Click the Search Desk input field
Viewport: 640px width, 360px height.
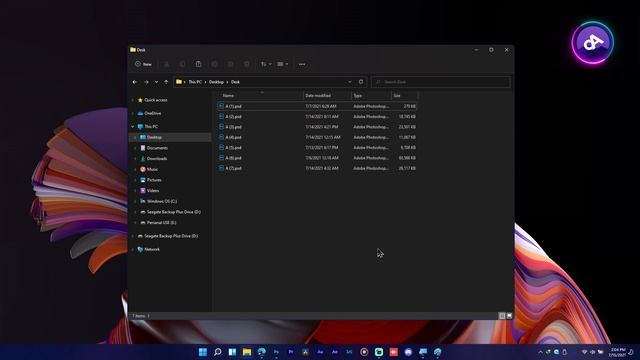pos(441,82)
